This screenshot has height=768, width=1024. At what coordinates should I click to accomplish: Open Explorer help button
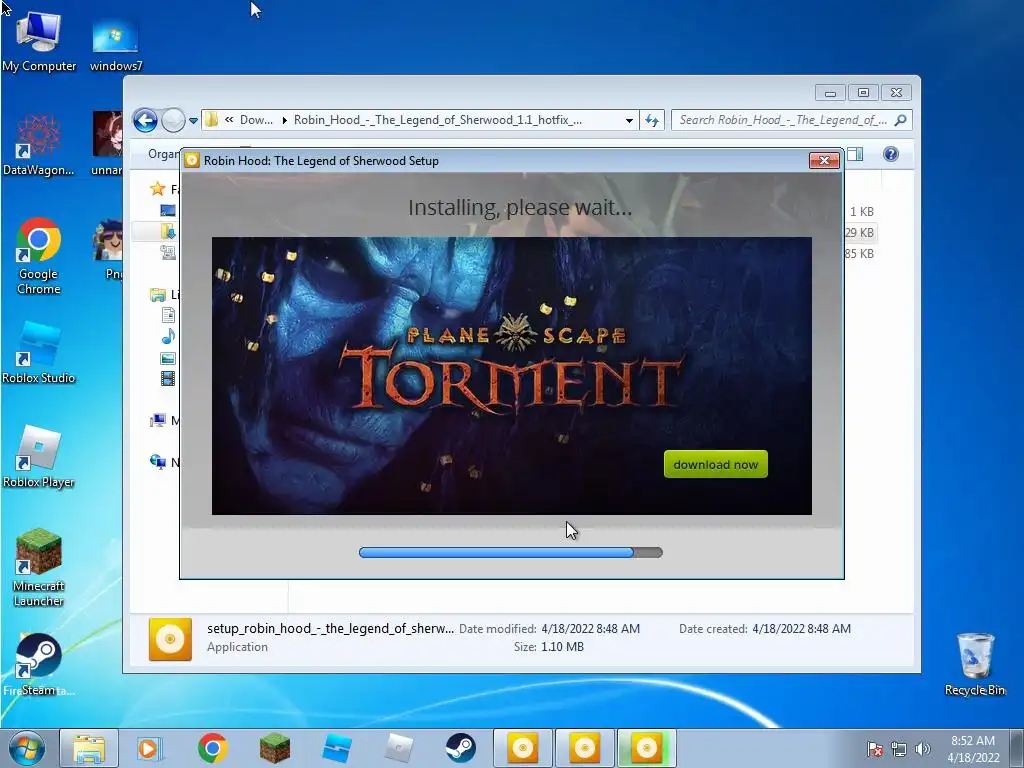click(x=891, y=154)
